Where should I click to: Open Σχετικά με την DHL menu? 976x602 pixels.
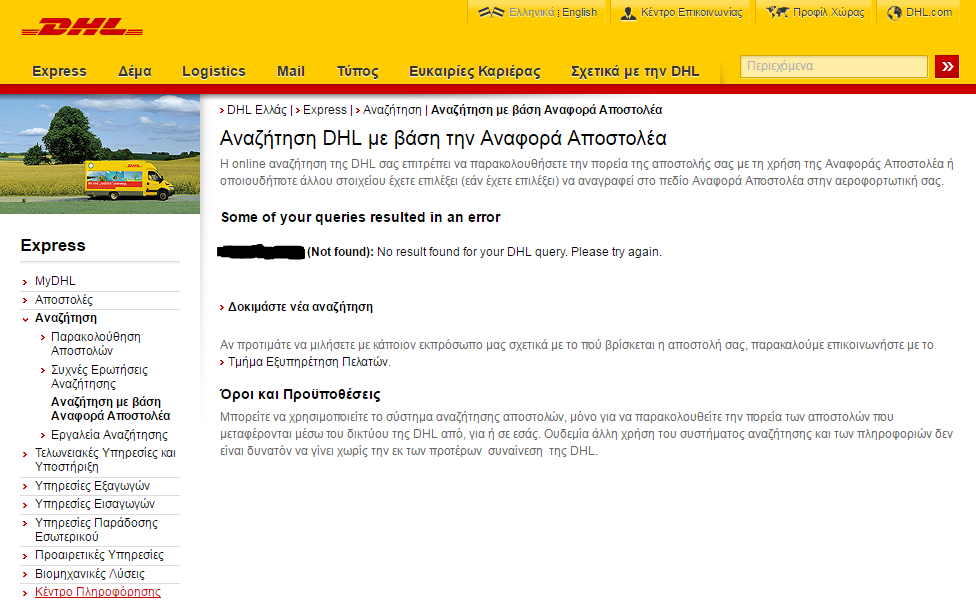pyautogui.click(x=635, y=71)
